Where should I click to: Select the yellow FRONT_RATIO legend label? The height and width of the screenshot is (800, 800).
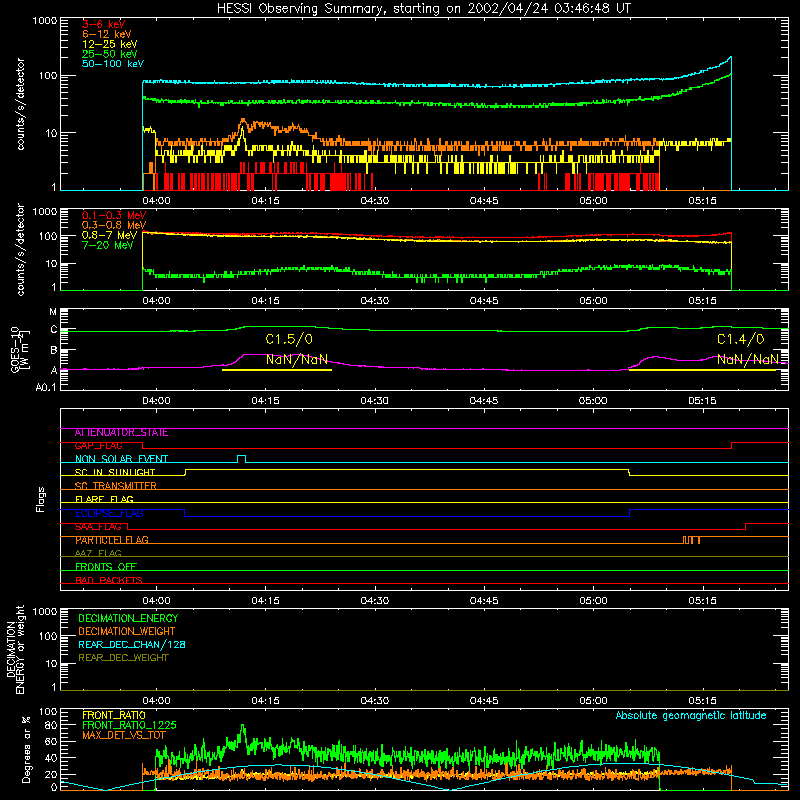tap(114, 715)
